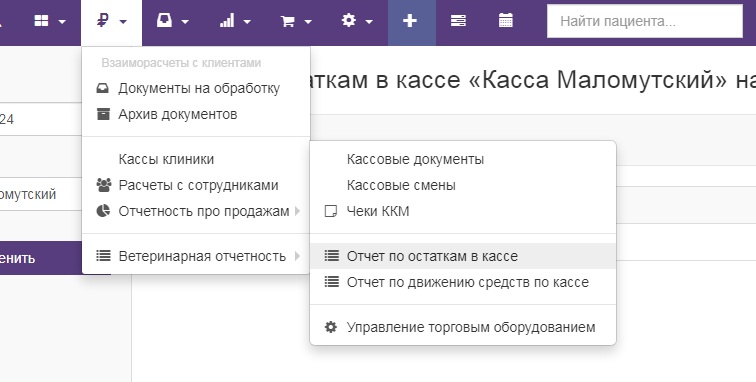Click the gear icon in top bar
756x382 pixels.
[349, 20]
